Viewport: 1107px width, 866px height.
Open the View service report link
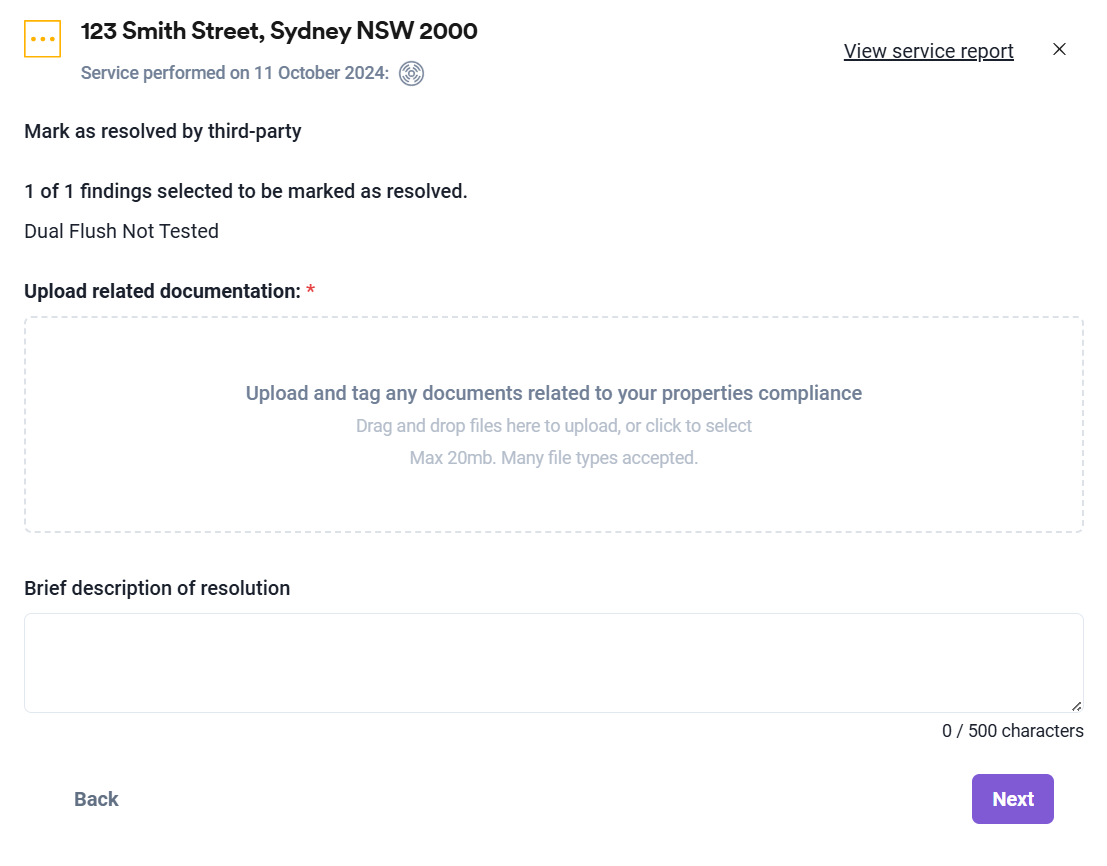pyautogui.click(x=928, y=51)
